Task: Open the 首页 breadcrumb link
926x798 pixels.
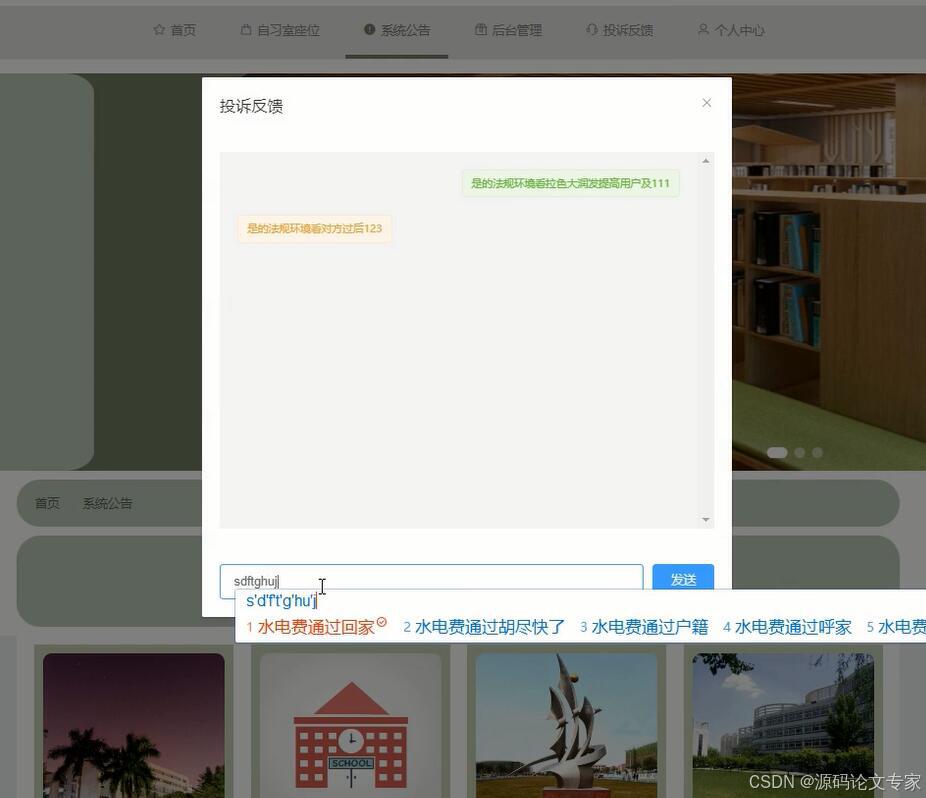Action: (46, 503)
